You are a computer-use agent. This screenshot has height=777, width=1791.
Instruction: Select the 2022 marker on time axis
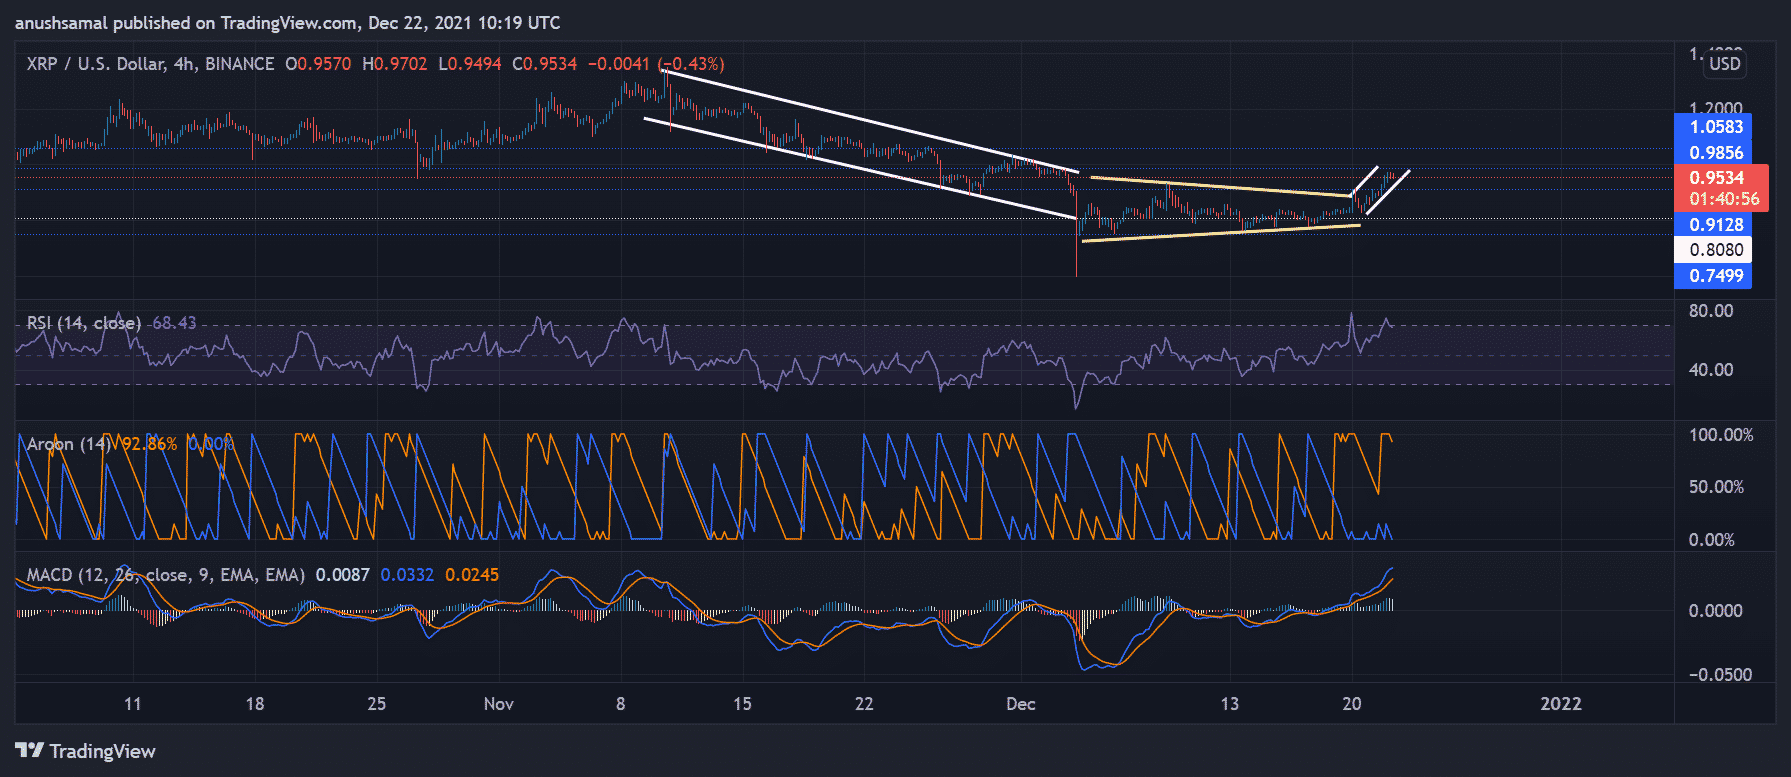[x=1560, y=704]
